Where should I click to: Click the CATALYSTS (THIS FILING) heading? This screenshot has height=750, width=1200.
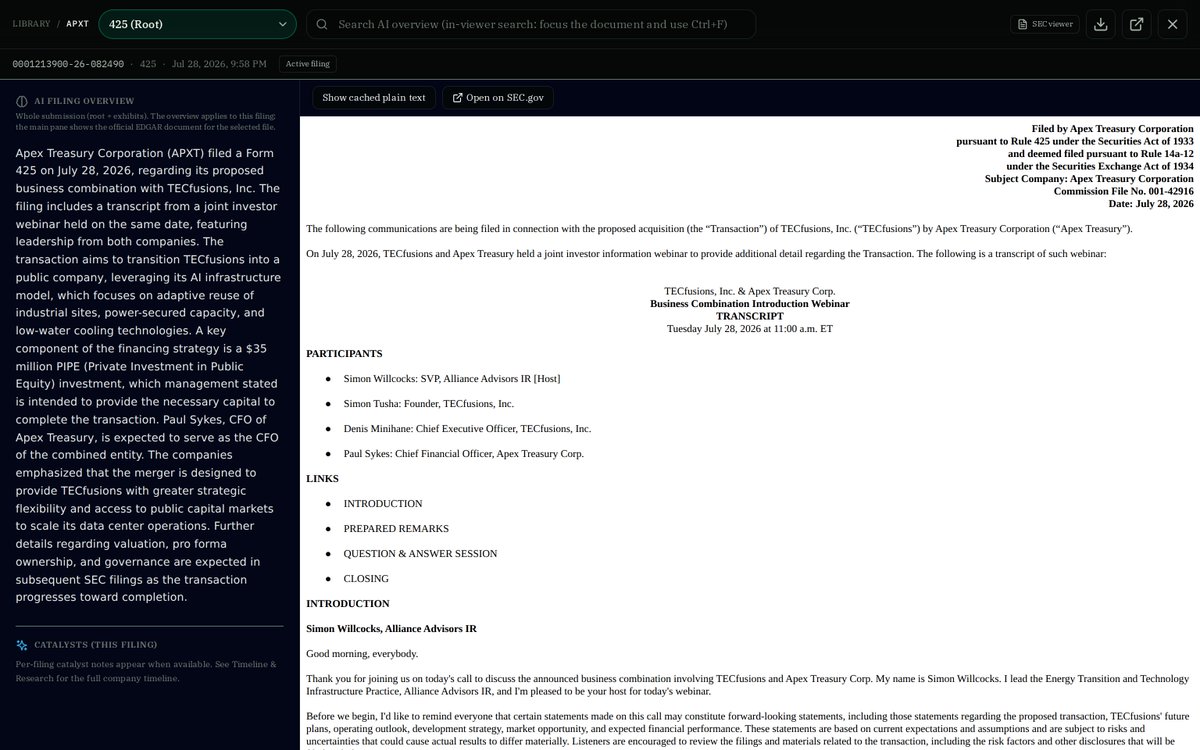[96, 645]
